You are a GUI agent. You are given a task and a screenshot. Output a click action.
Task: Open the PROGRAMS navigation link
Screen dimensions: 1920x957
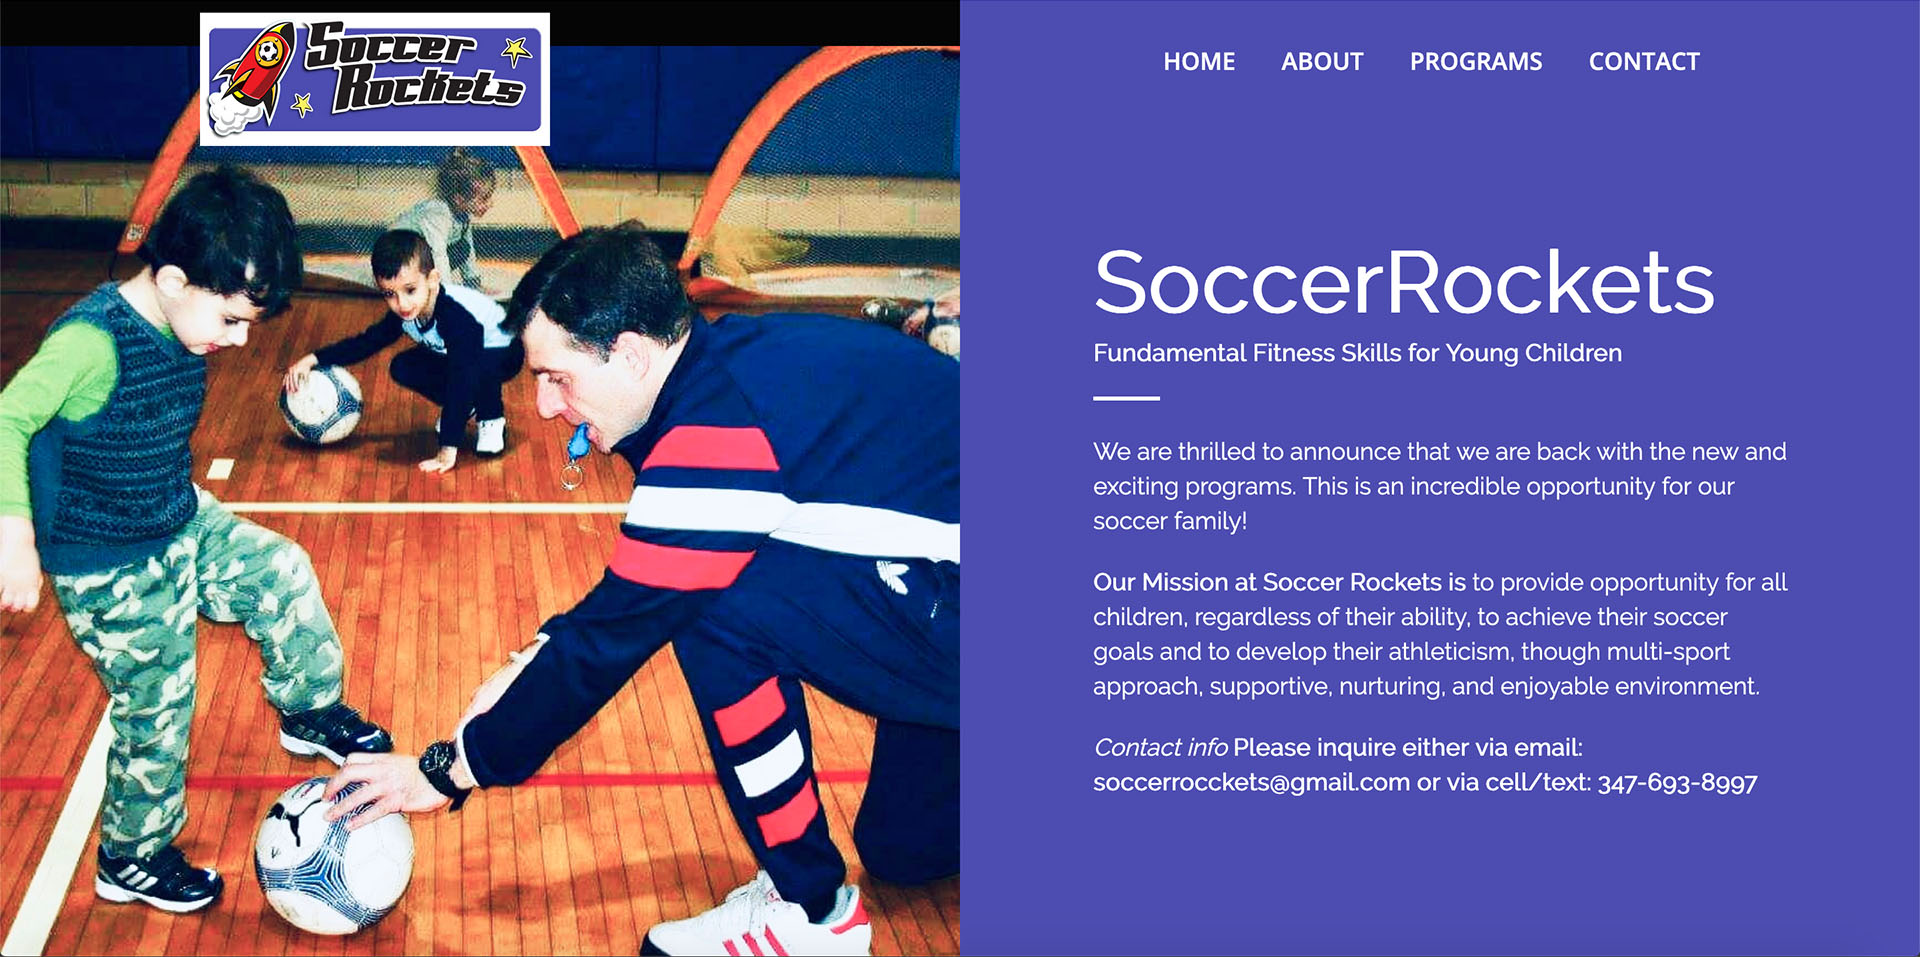[1476, 61]
